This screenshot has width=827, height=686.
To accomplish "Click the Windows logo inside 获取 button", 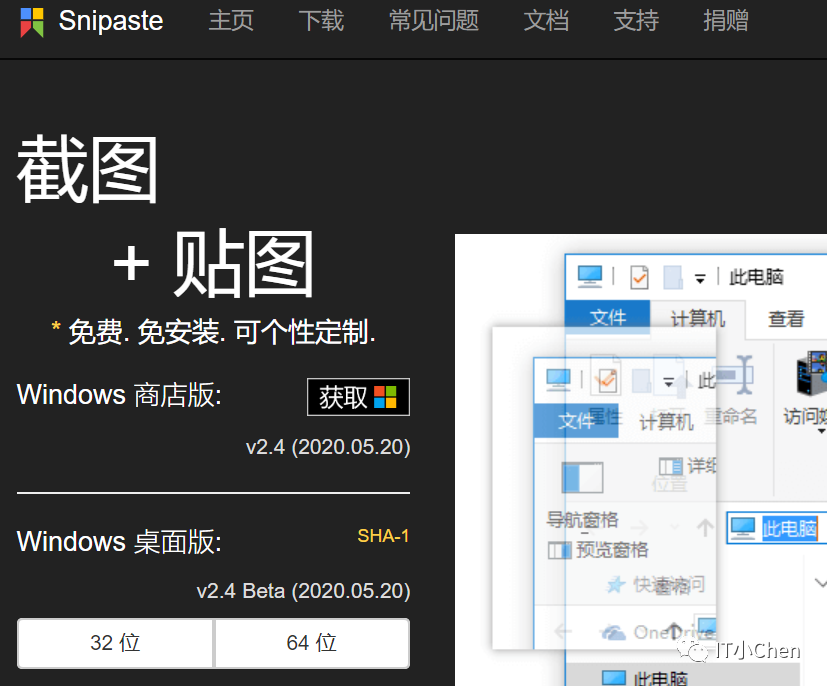I will [x=385, y=397].
